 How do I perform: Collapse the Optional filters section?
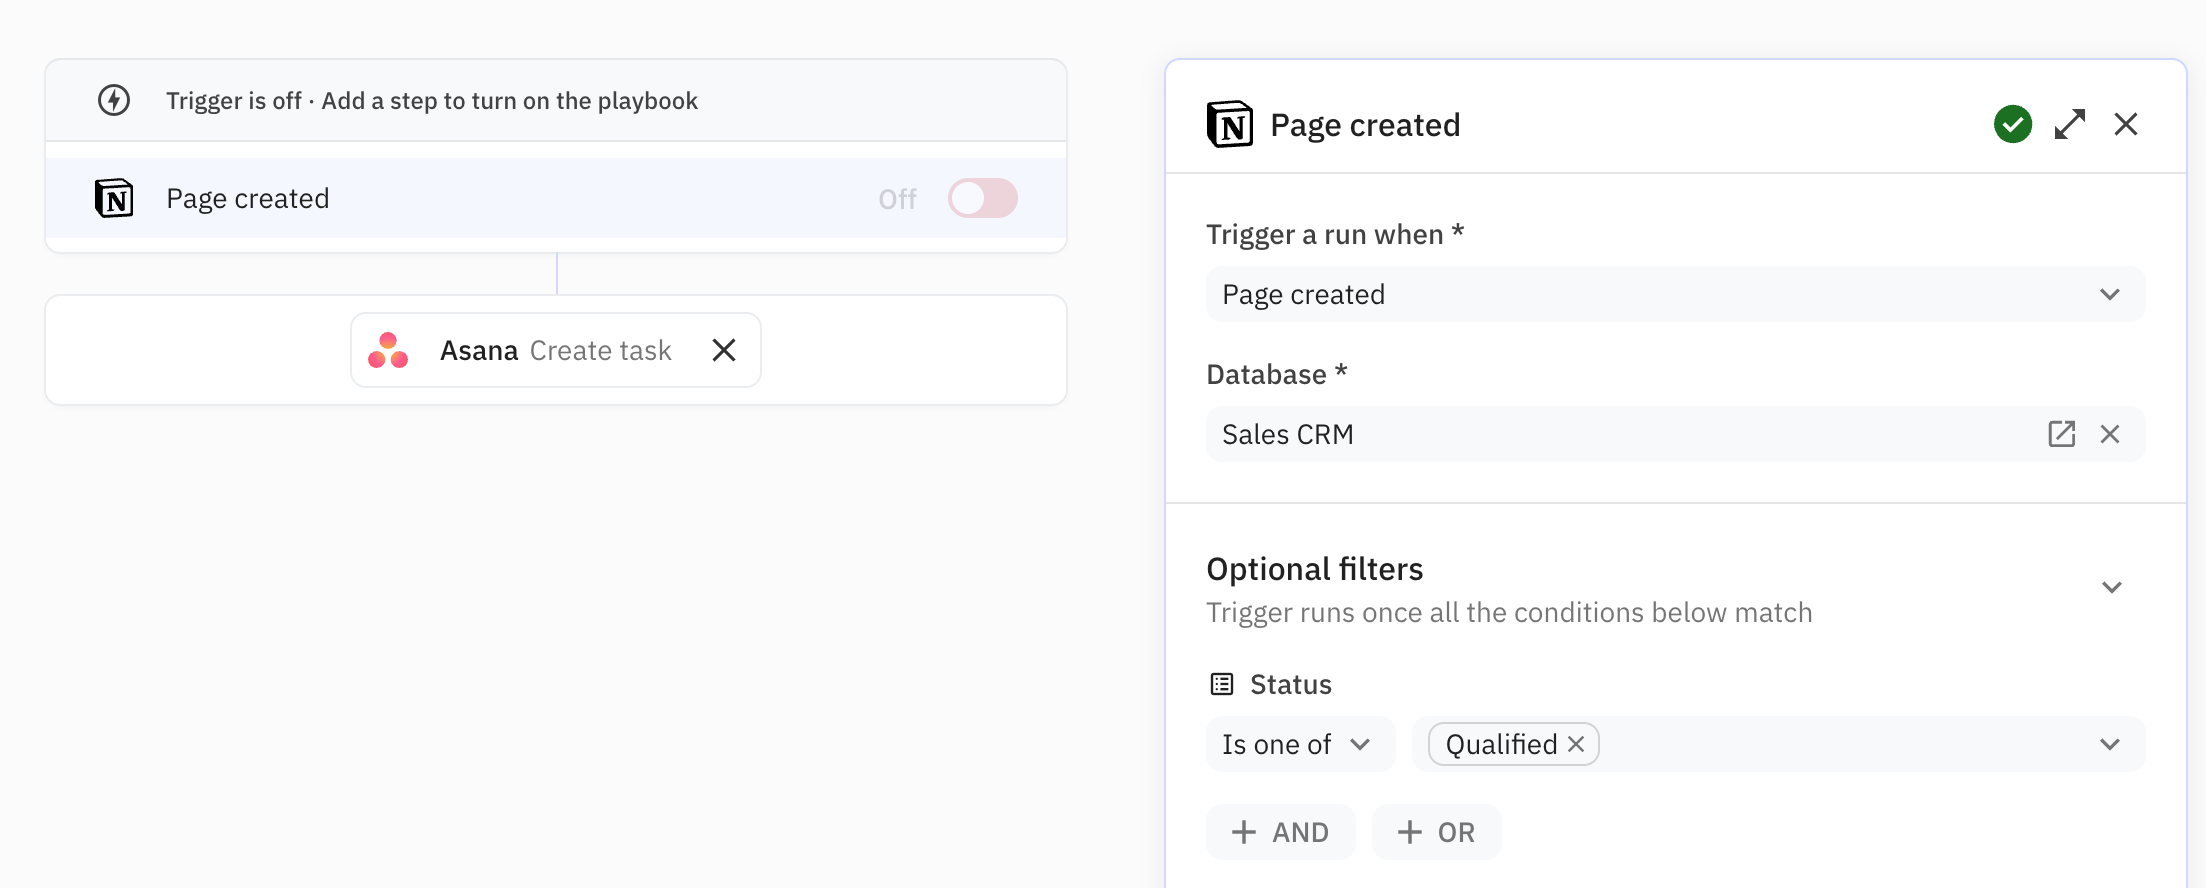tap(2111, 587)
